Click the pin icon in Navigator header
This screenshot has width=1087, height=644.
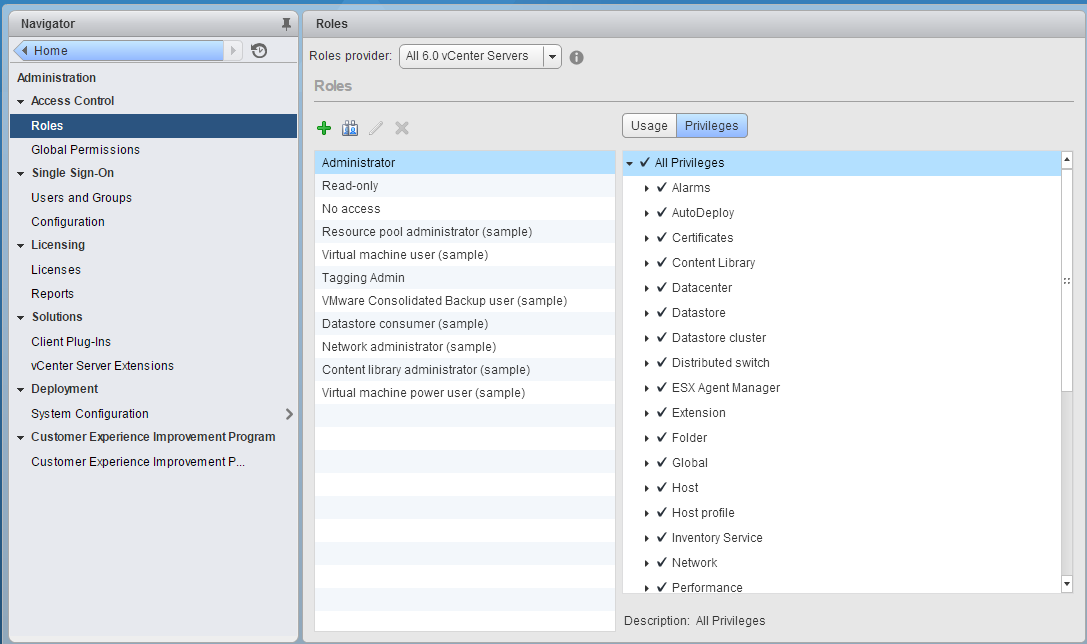click(287, 24)
